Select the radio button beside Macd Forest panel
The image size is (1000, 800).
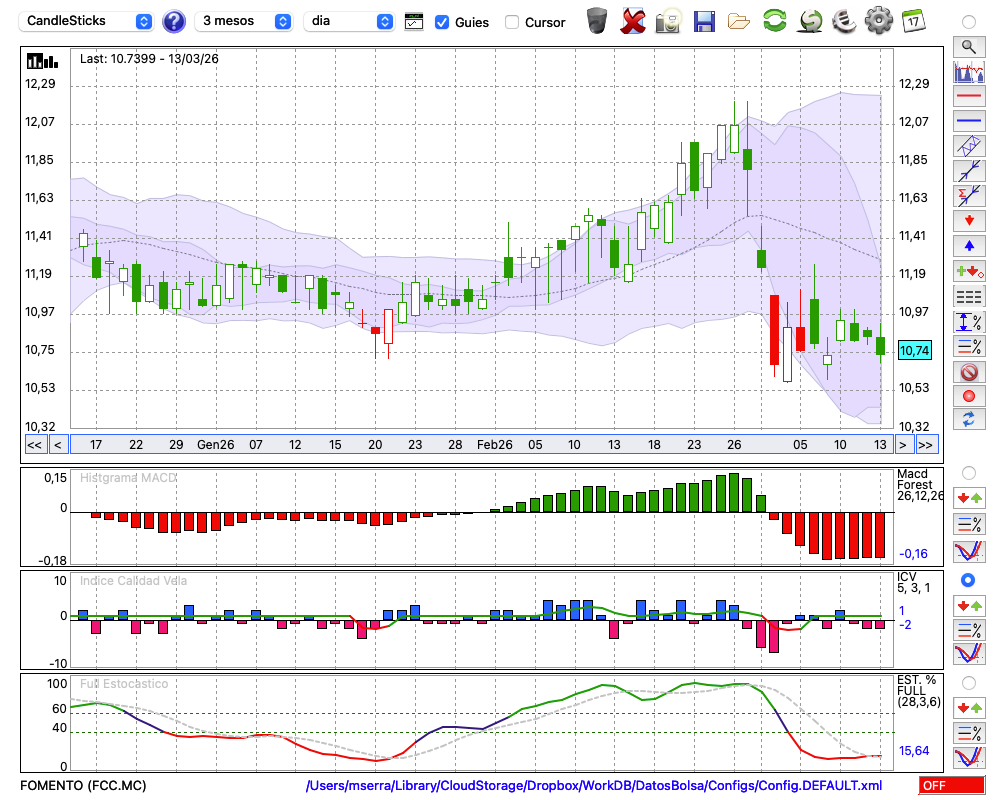(x=968, y=472)
